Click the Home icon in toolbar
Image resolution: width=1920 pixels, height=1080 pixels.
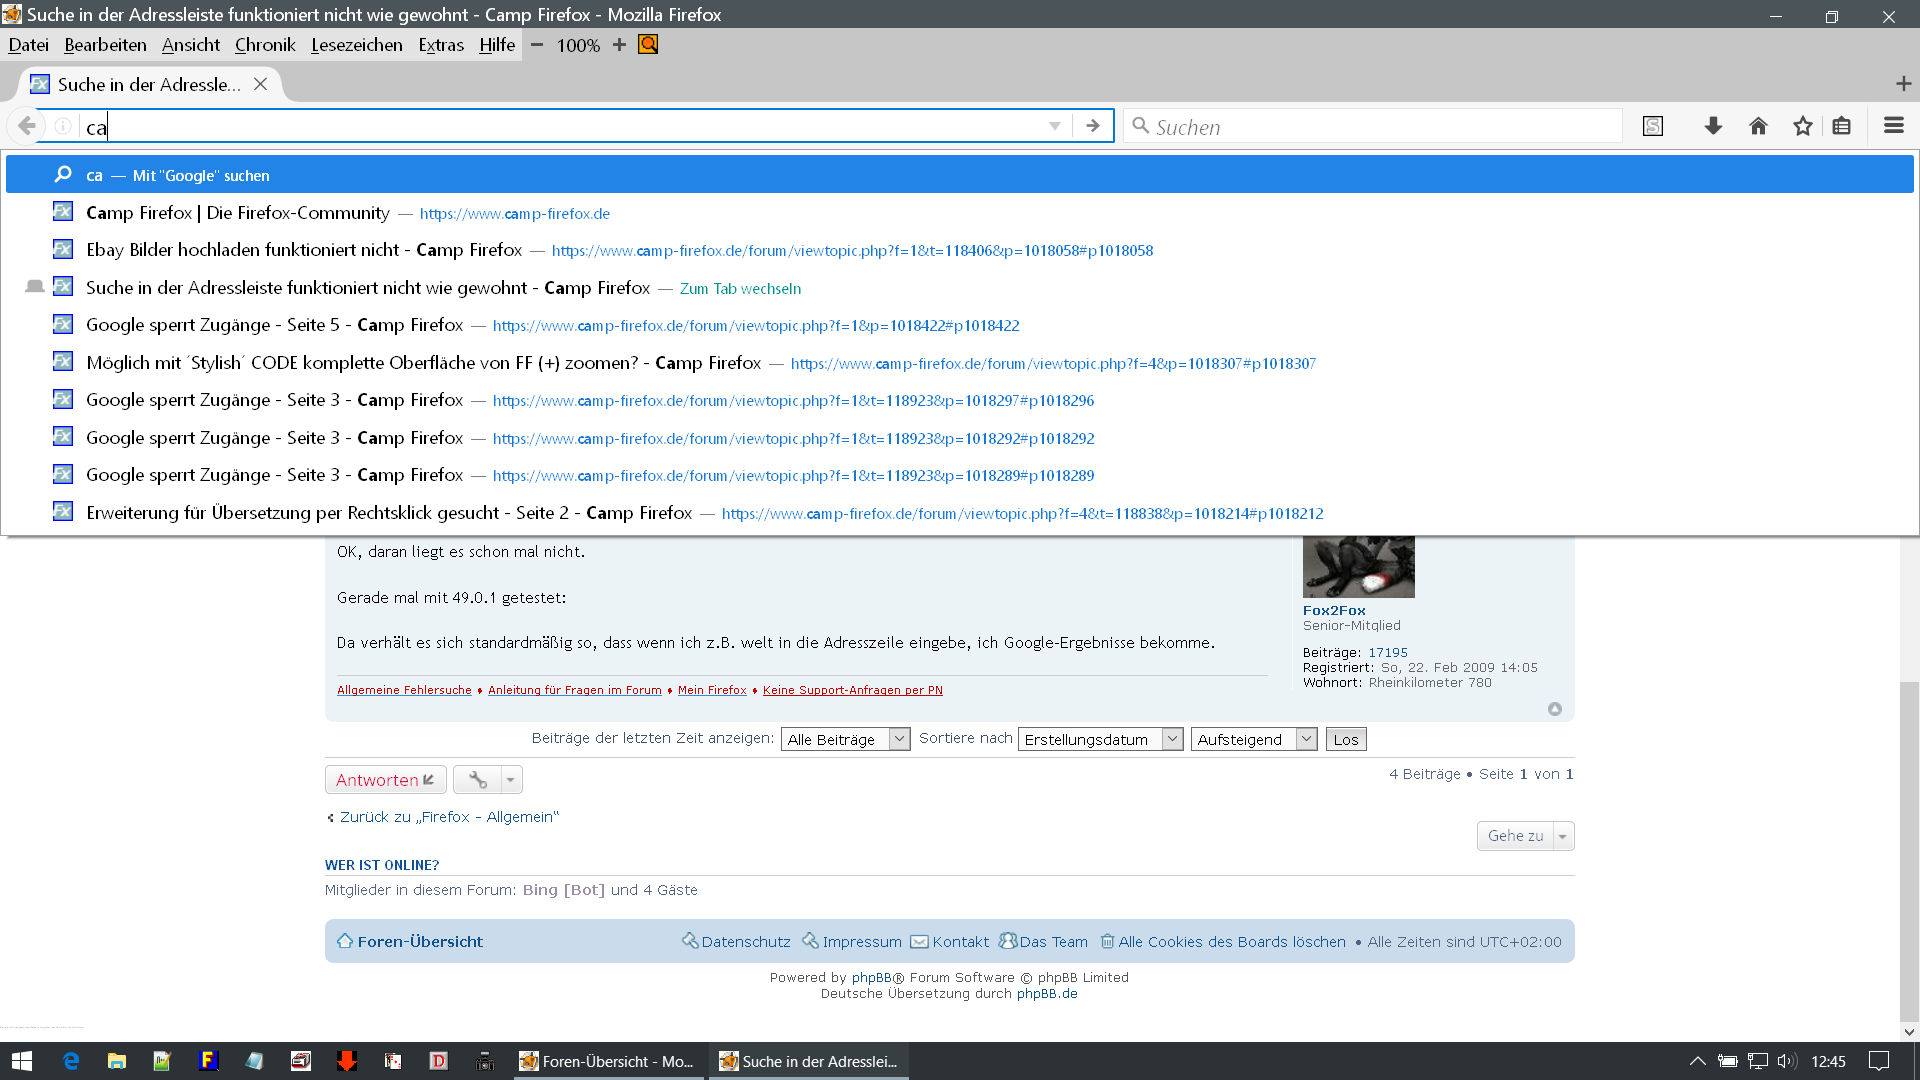[x=1758, y=126]
